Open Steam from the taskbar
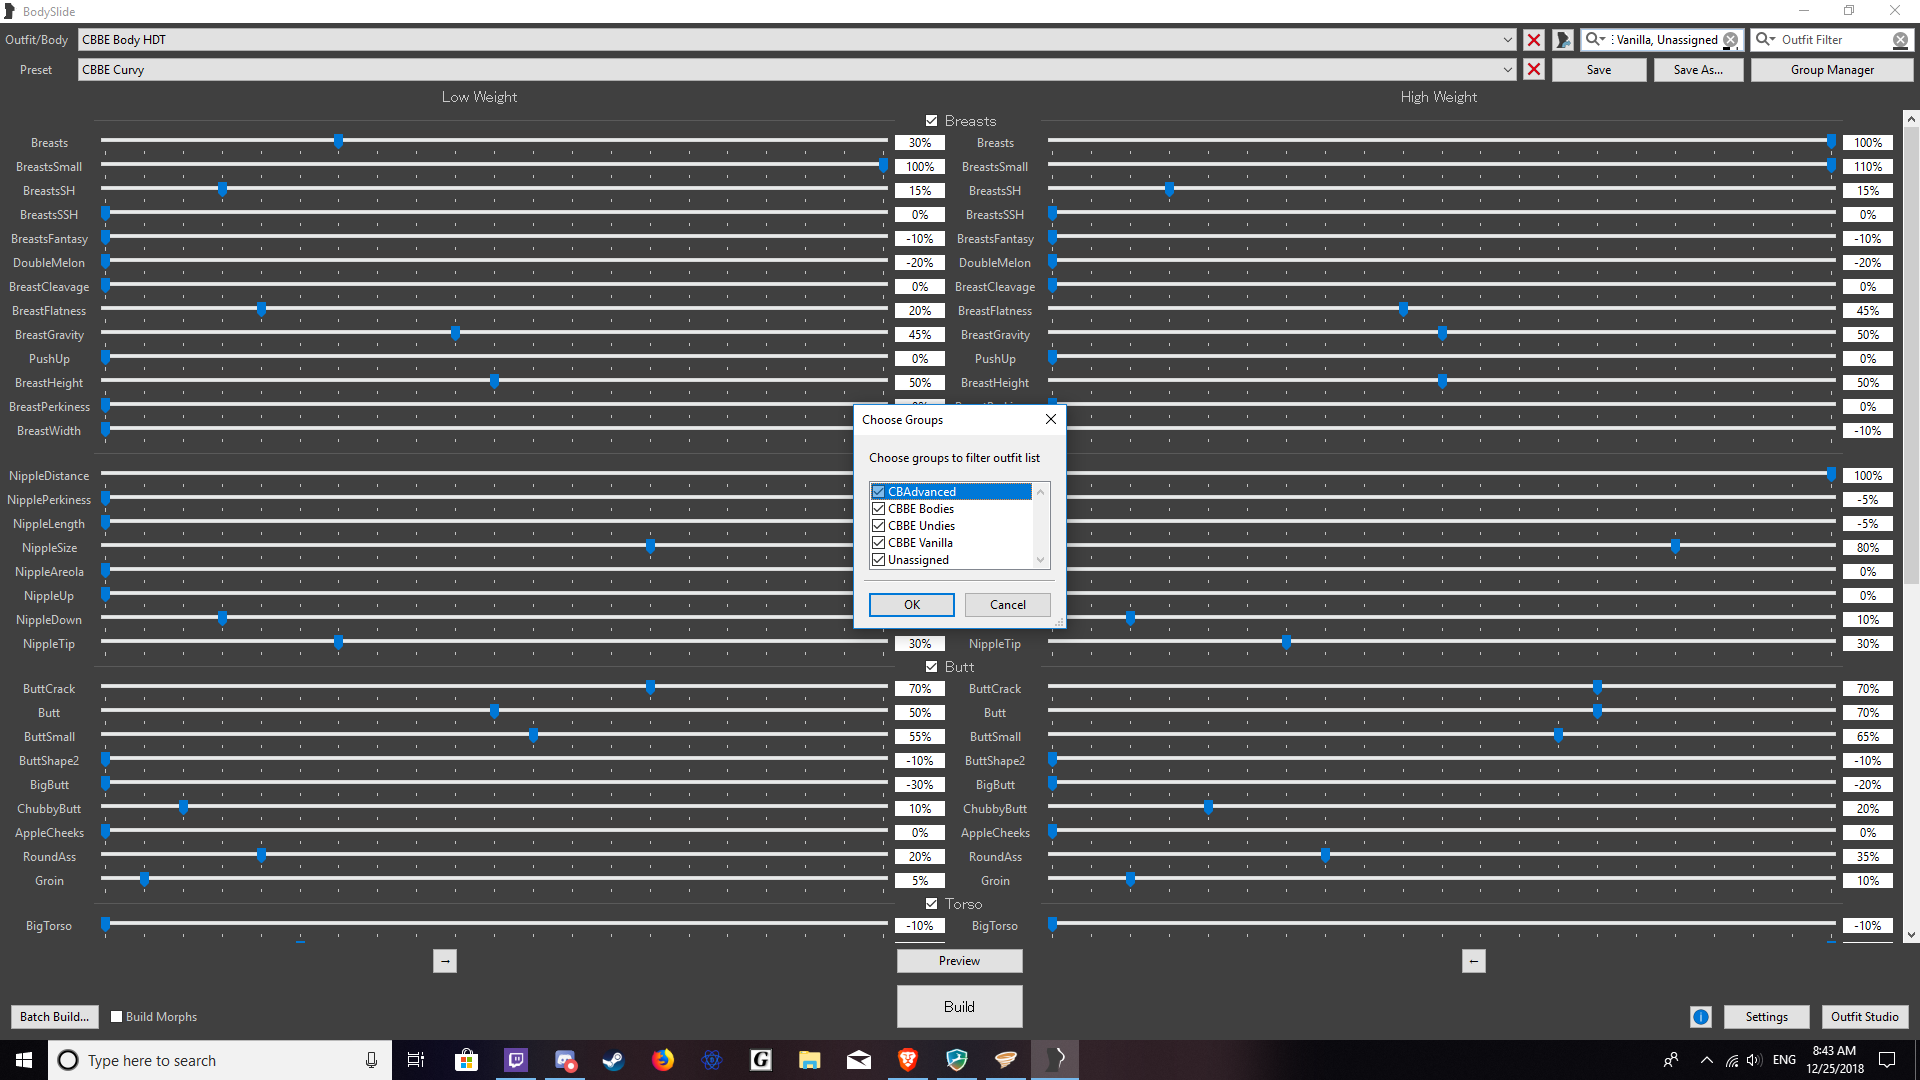The image size is (1920, 1080). point(613,1060)
